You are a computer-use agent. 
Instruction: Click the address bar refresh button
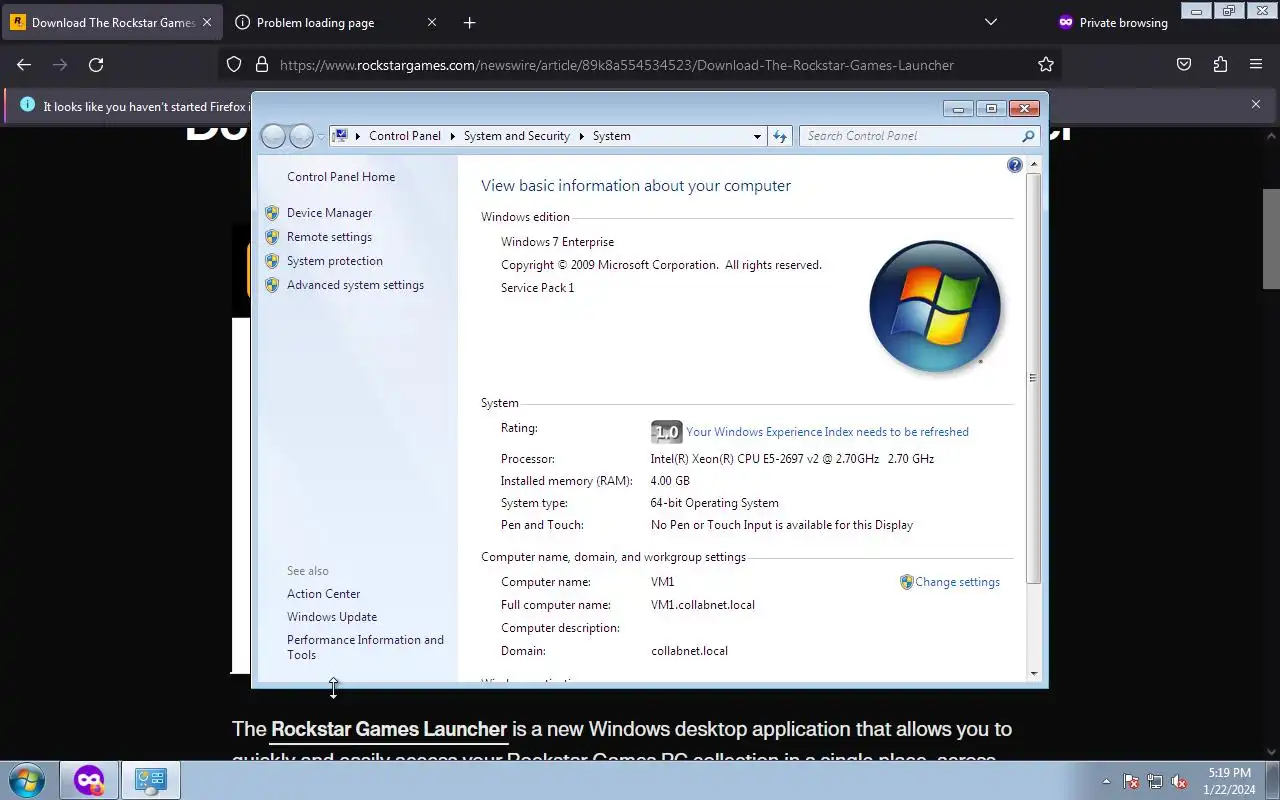coord(780,136)
